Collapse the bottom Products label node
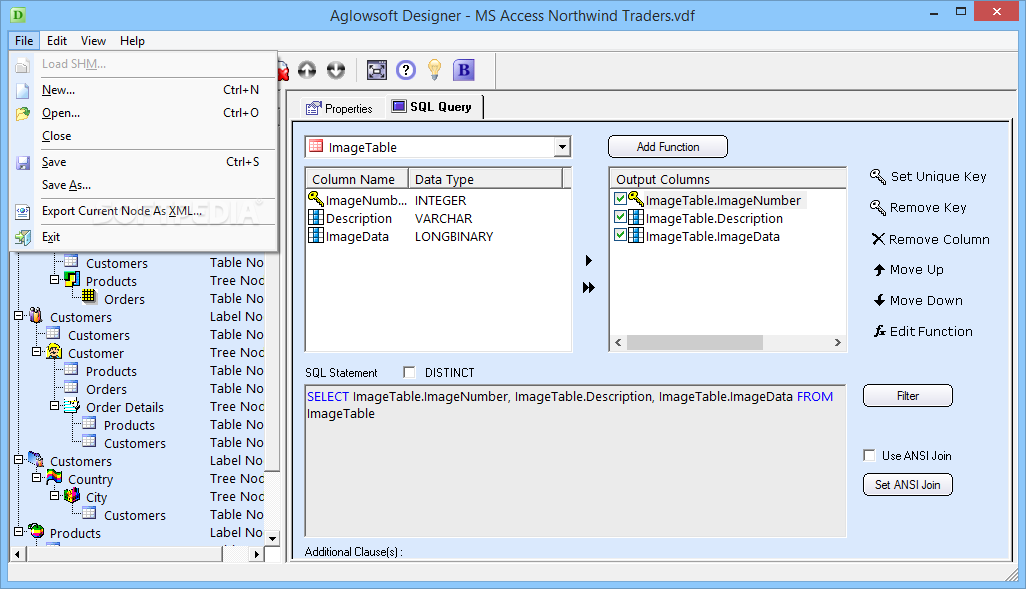Screen dimensions: 1026x589 pos(18,531)
